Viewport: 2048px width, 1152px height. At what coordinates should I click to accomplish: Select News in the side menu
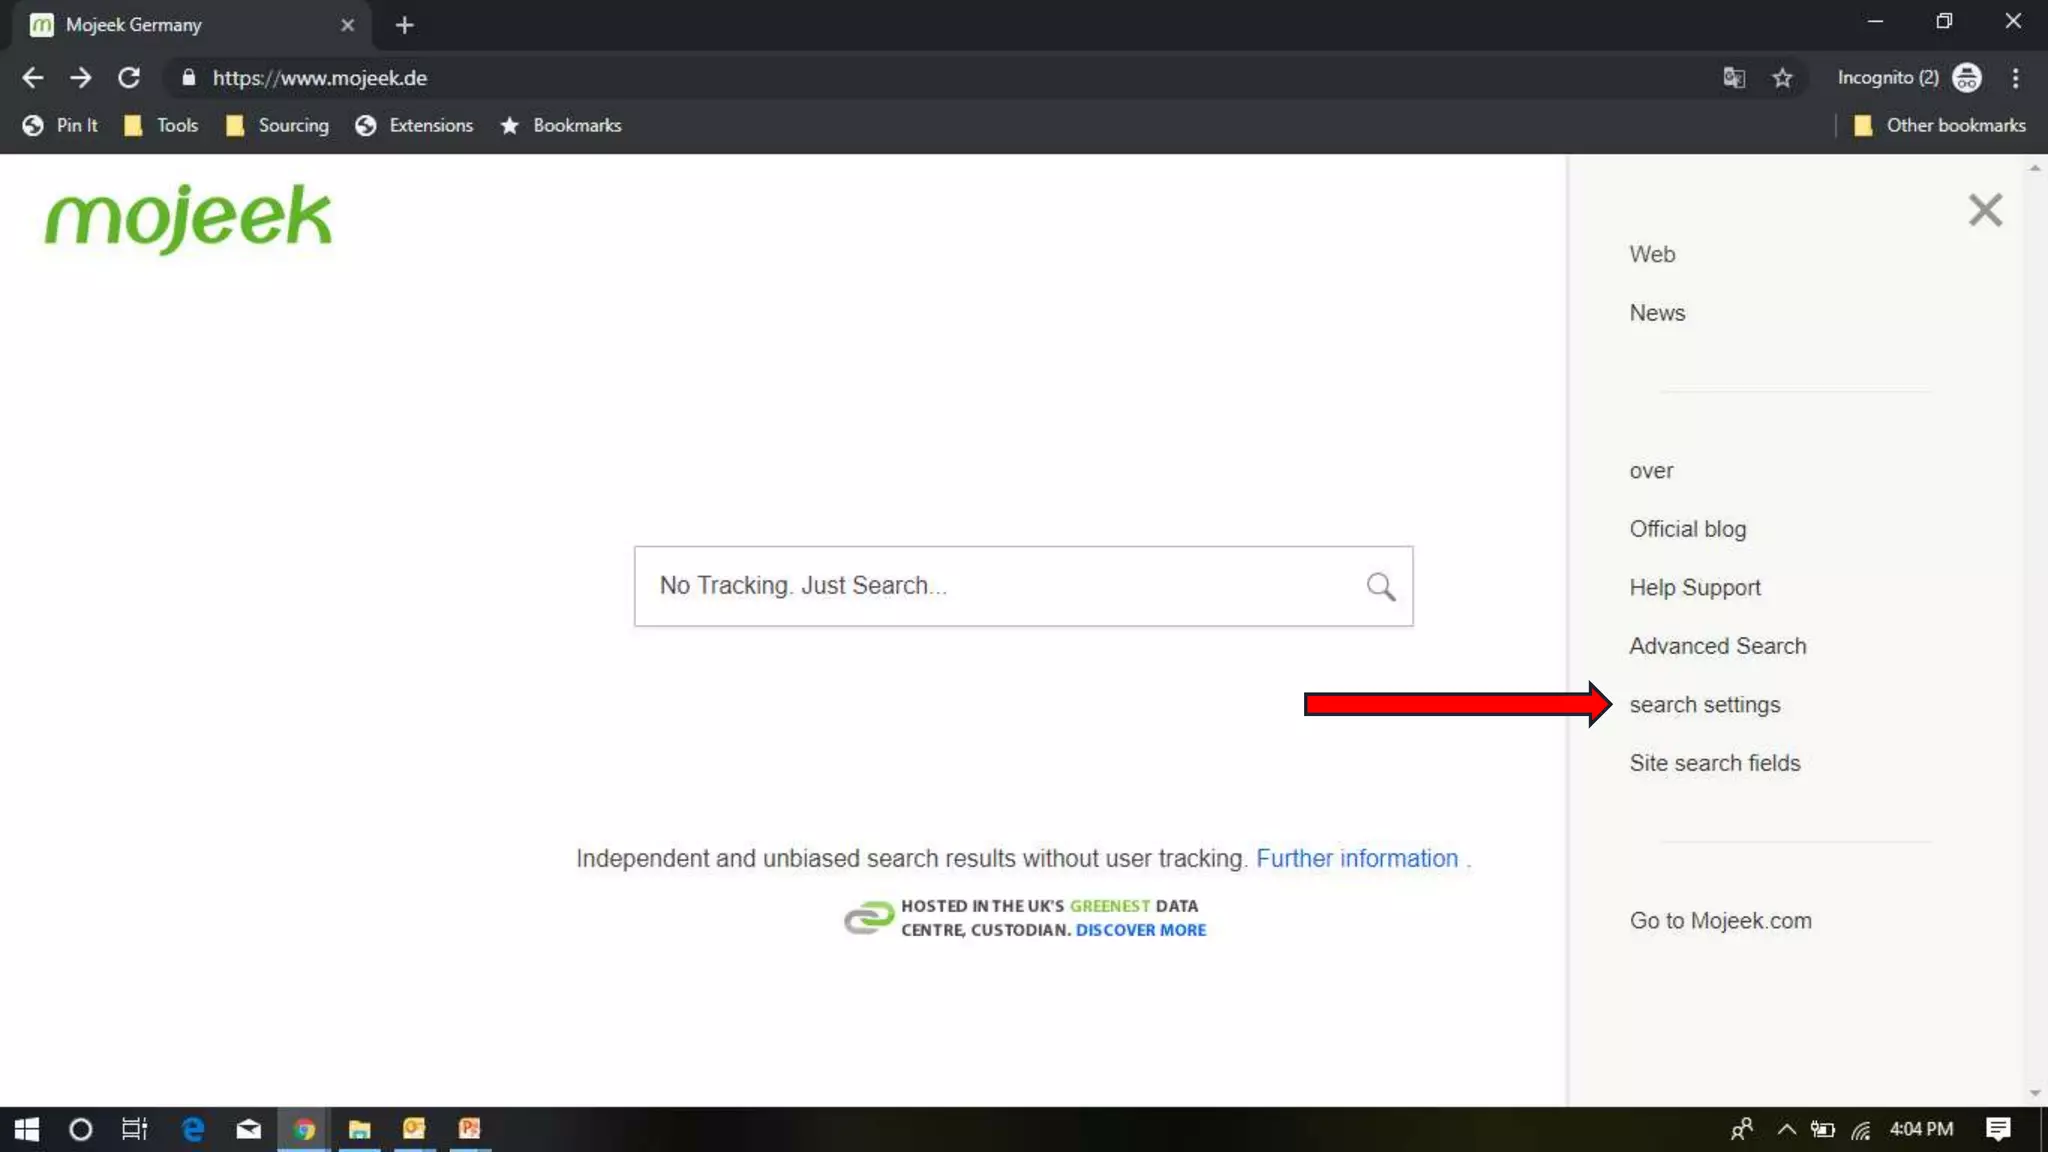1657,313
